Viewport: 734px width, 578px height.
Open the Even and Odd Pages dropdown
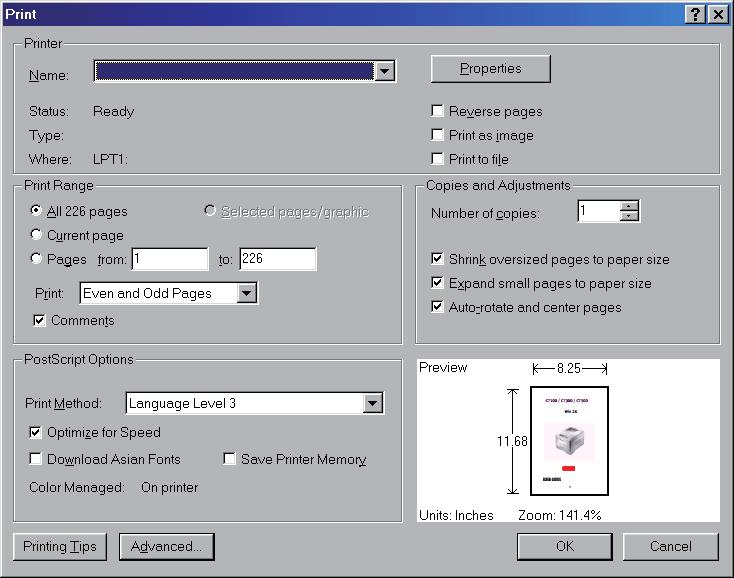[x=169, y=293]
